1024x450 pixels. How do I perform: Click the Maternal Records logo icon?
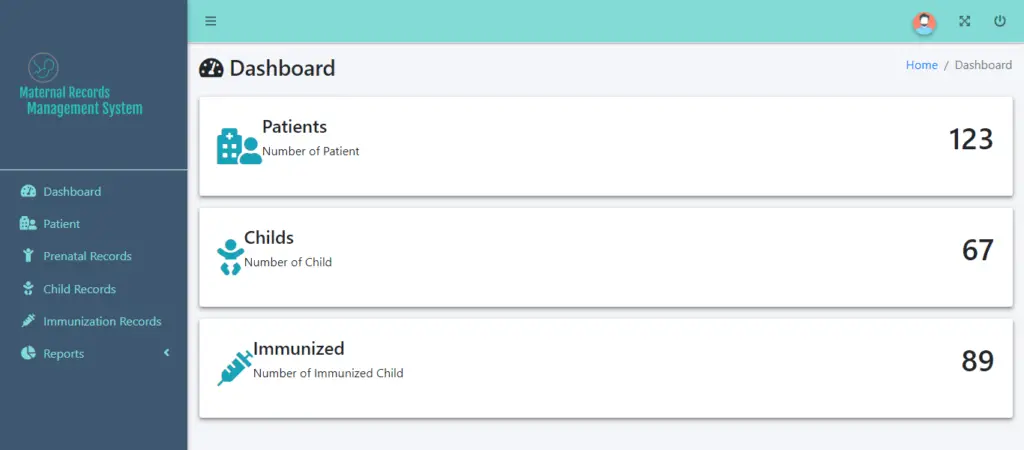pos(43,68)
